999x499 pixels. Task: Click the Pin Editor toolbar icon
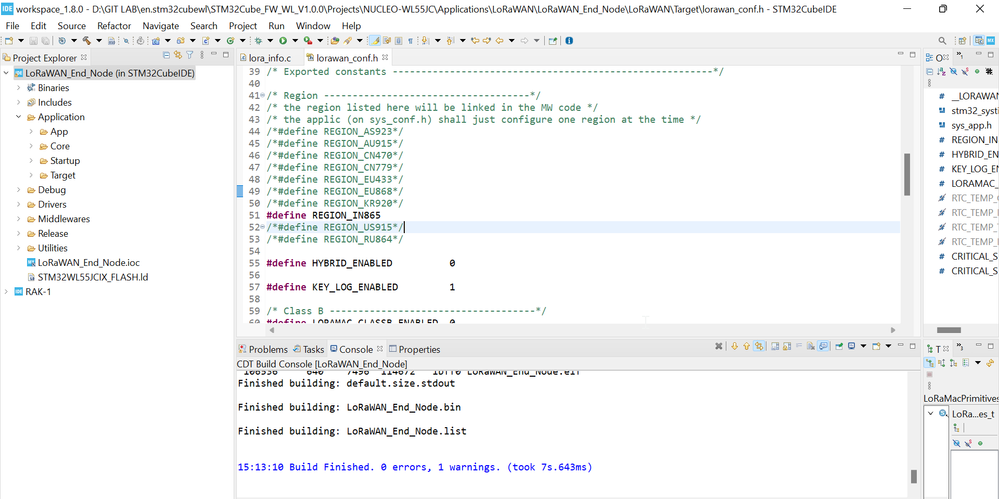[553, 40]
